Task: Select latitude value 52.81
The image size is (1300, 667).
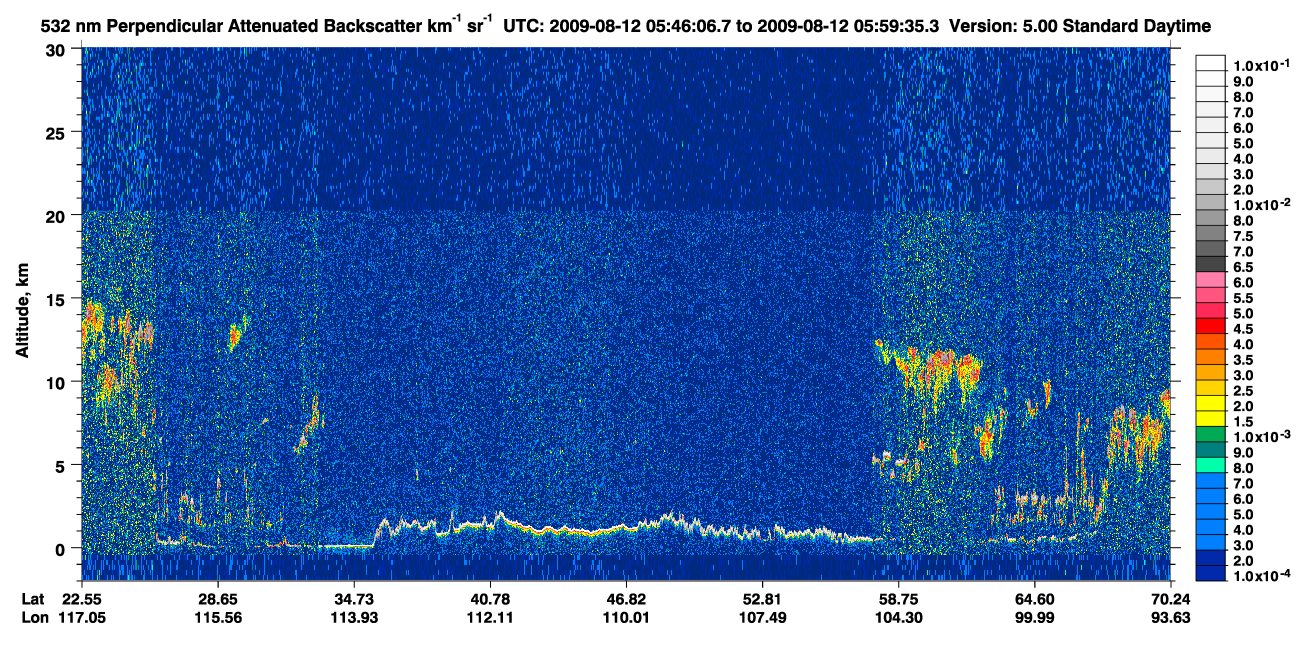Action: 762,599
